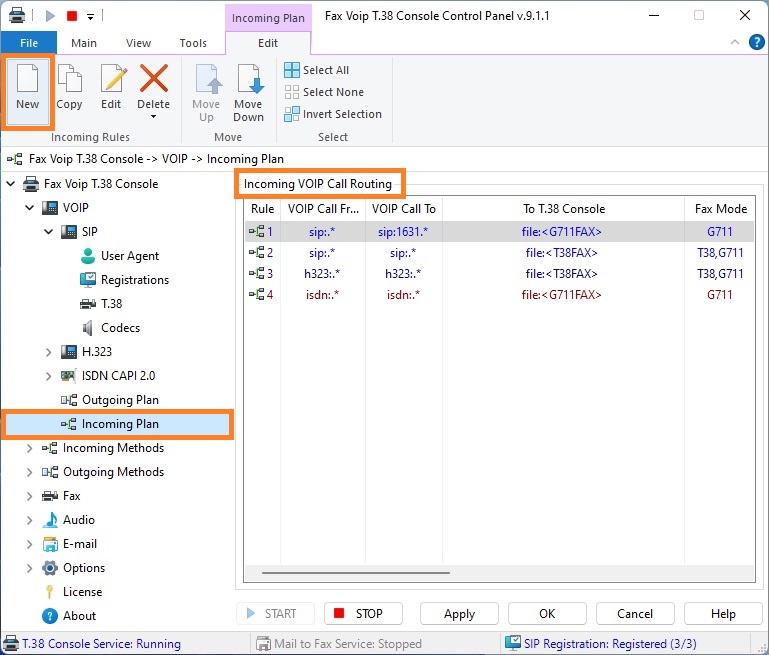Image resolution: width=769 pixels, height=655 pixels.
Task: Click Select None in the ribbon
Action: 324,92
